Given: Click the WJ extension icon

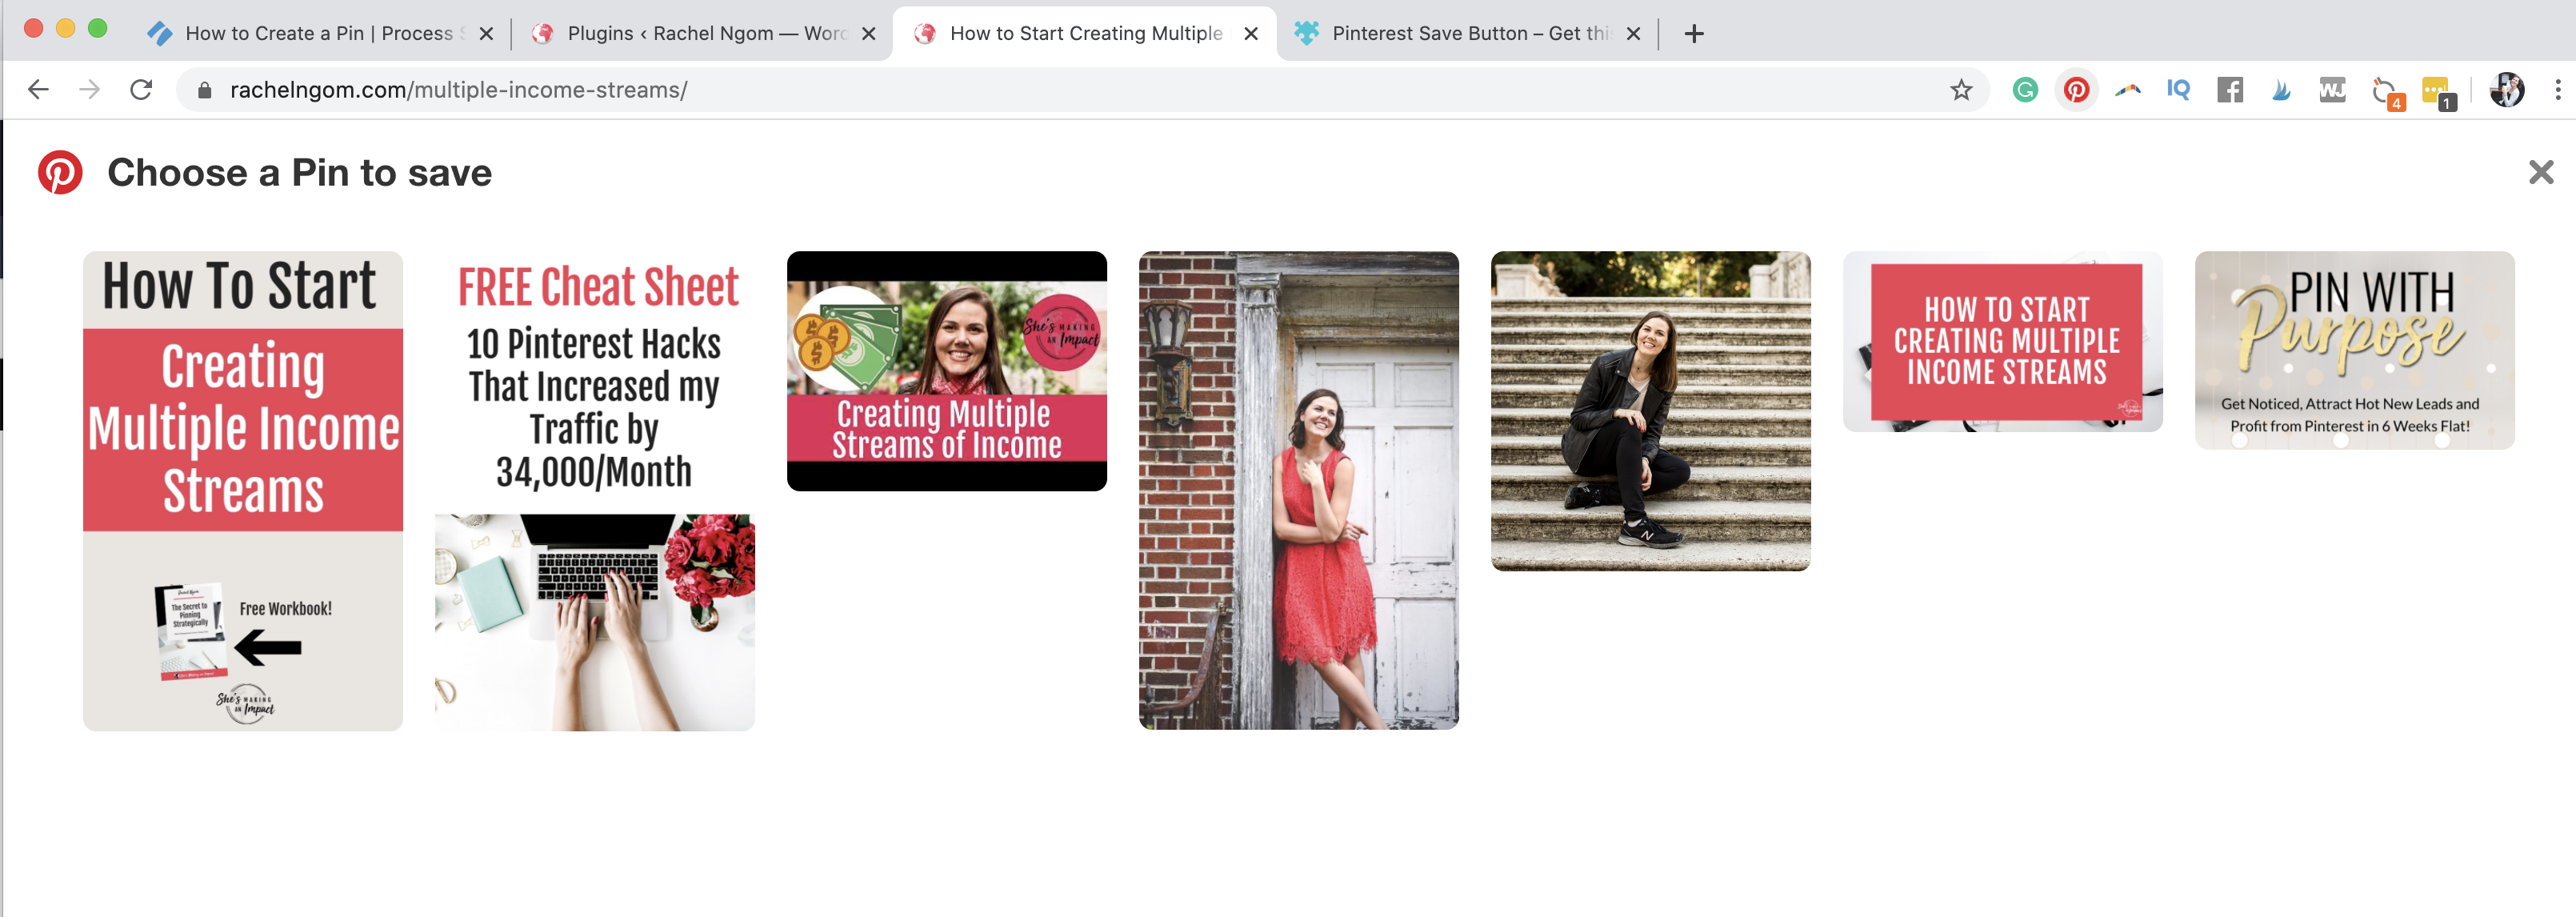Looking at the screenshot, I should (2332, 89).
